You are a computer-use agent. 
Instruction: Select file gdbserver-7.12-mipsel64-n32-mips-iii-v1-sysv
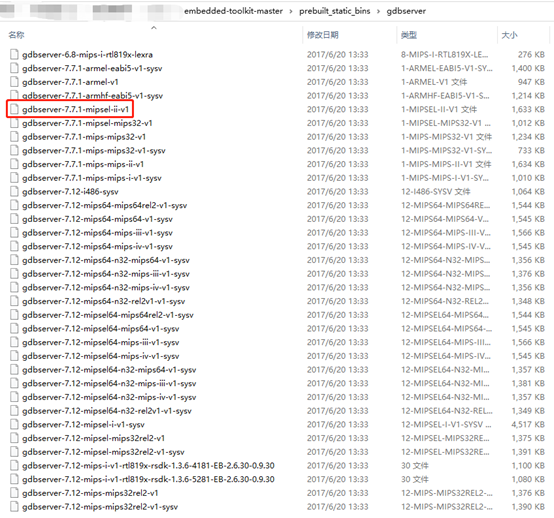(109, 383)
